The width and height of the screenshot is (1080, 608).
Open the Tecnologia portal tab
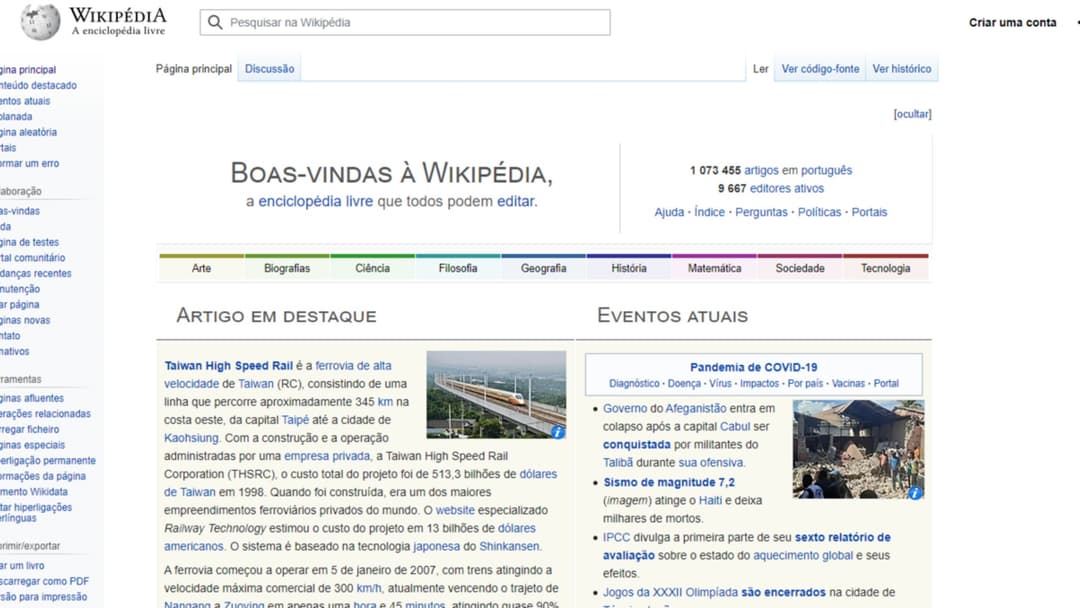click(x=885, y=268)
